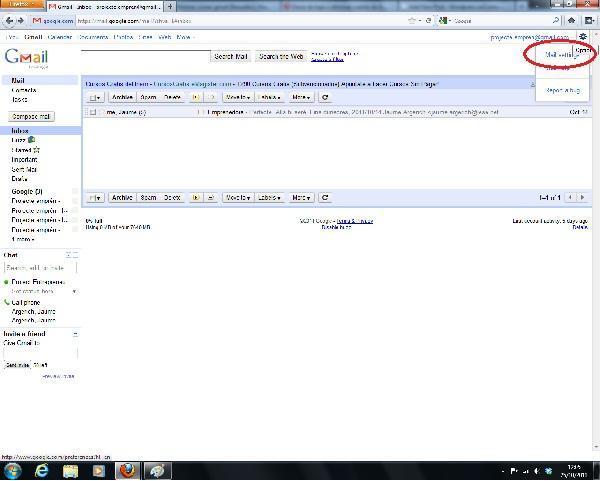Click the Call phone icon

tap(7, 302)
